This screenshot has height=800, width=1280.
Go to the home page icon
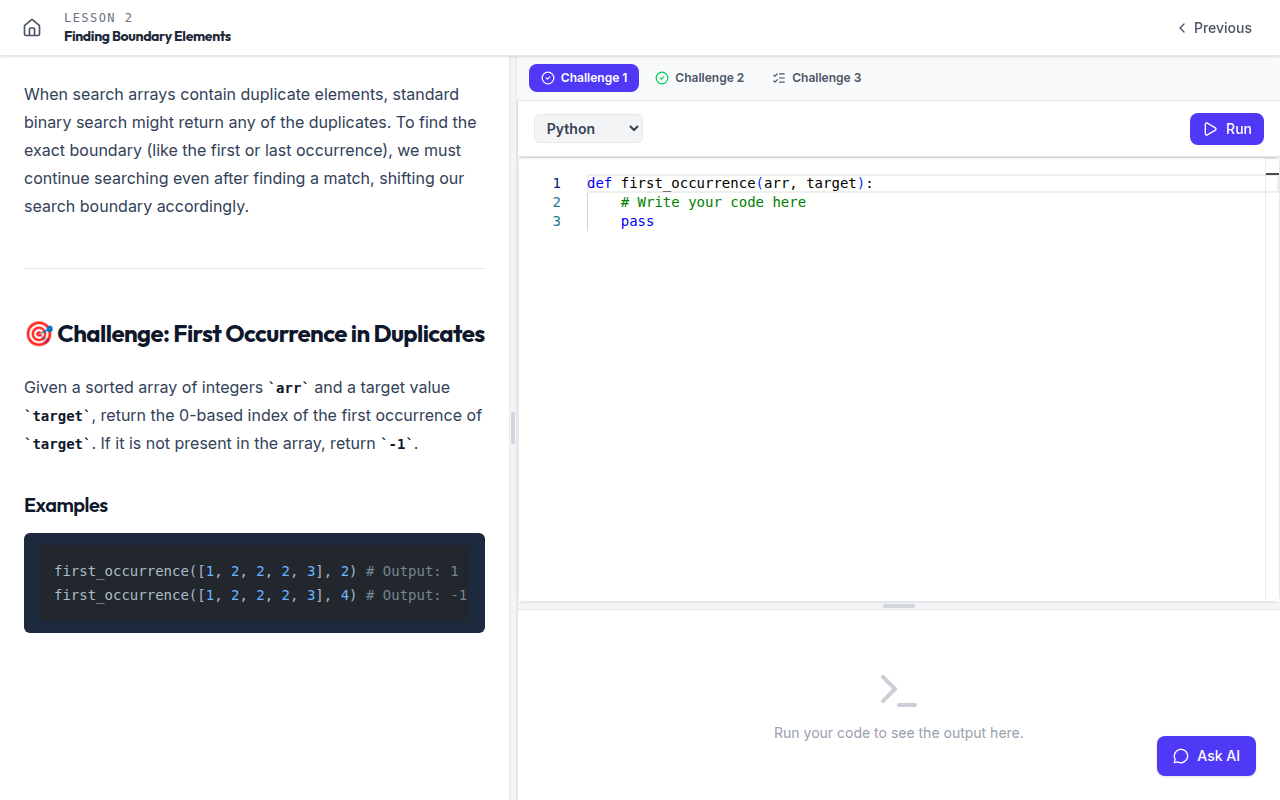click(x=32, y=28)
